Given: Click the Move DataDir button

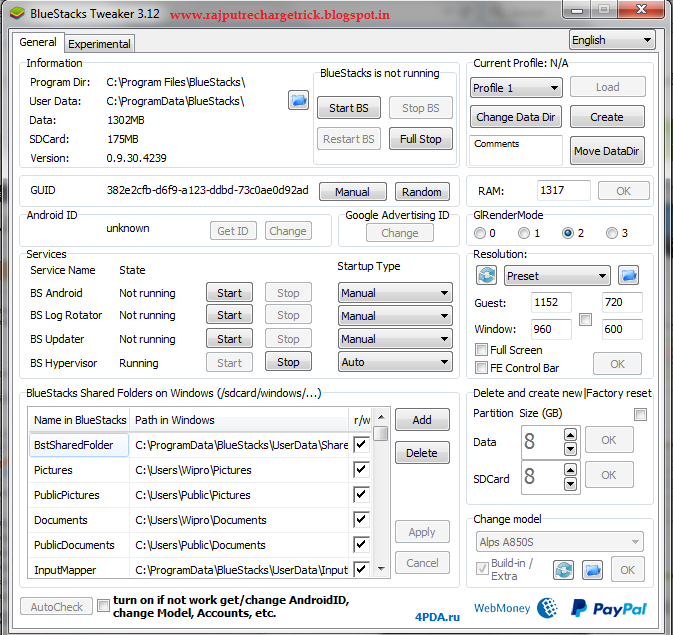Looking at the screenshot, I should [x=607, y=151].
